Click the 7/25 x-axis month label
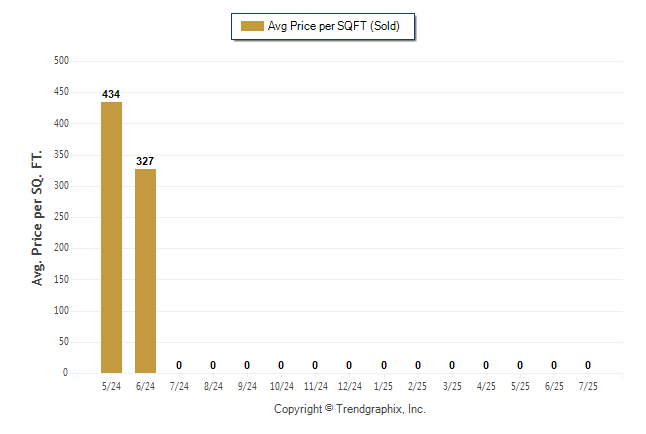646x434 pixels. 588,386
